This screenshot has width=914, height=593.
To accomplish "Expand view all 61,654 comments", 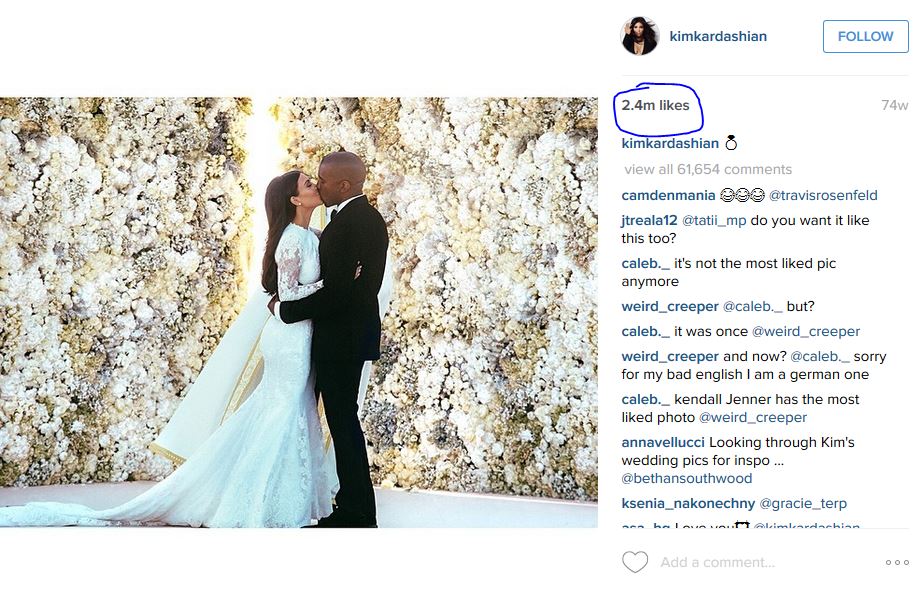I will coord(708,169).
